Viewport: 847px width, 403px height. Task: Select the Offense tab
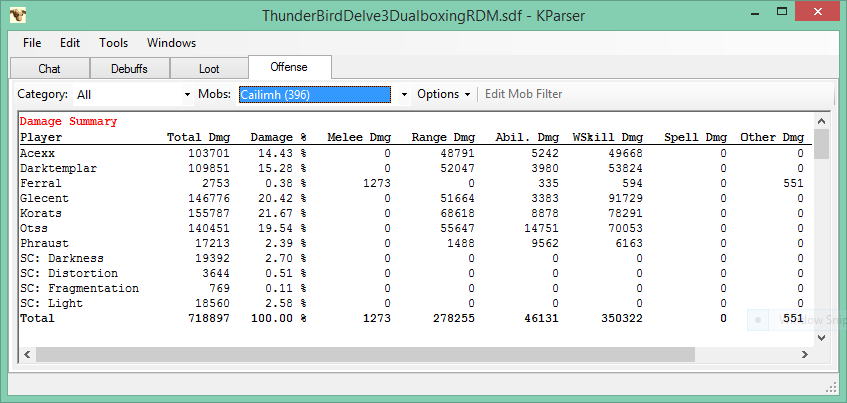pos(289,68)
